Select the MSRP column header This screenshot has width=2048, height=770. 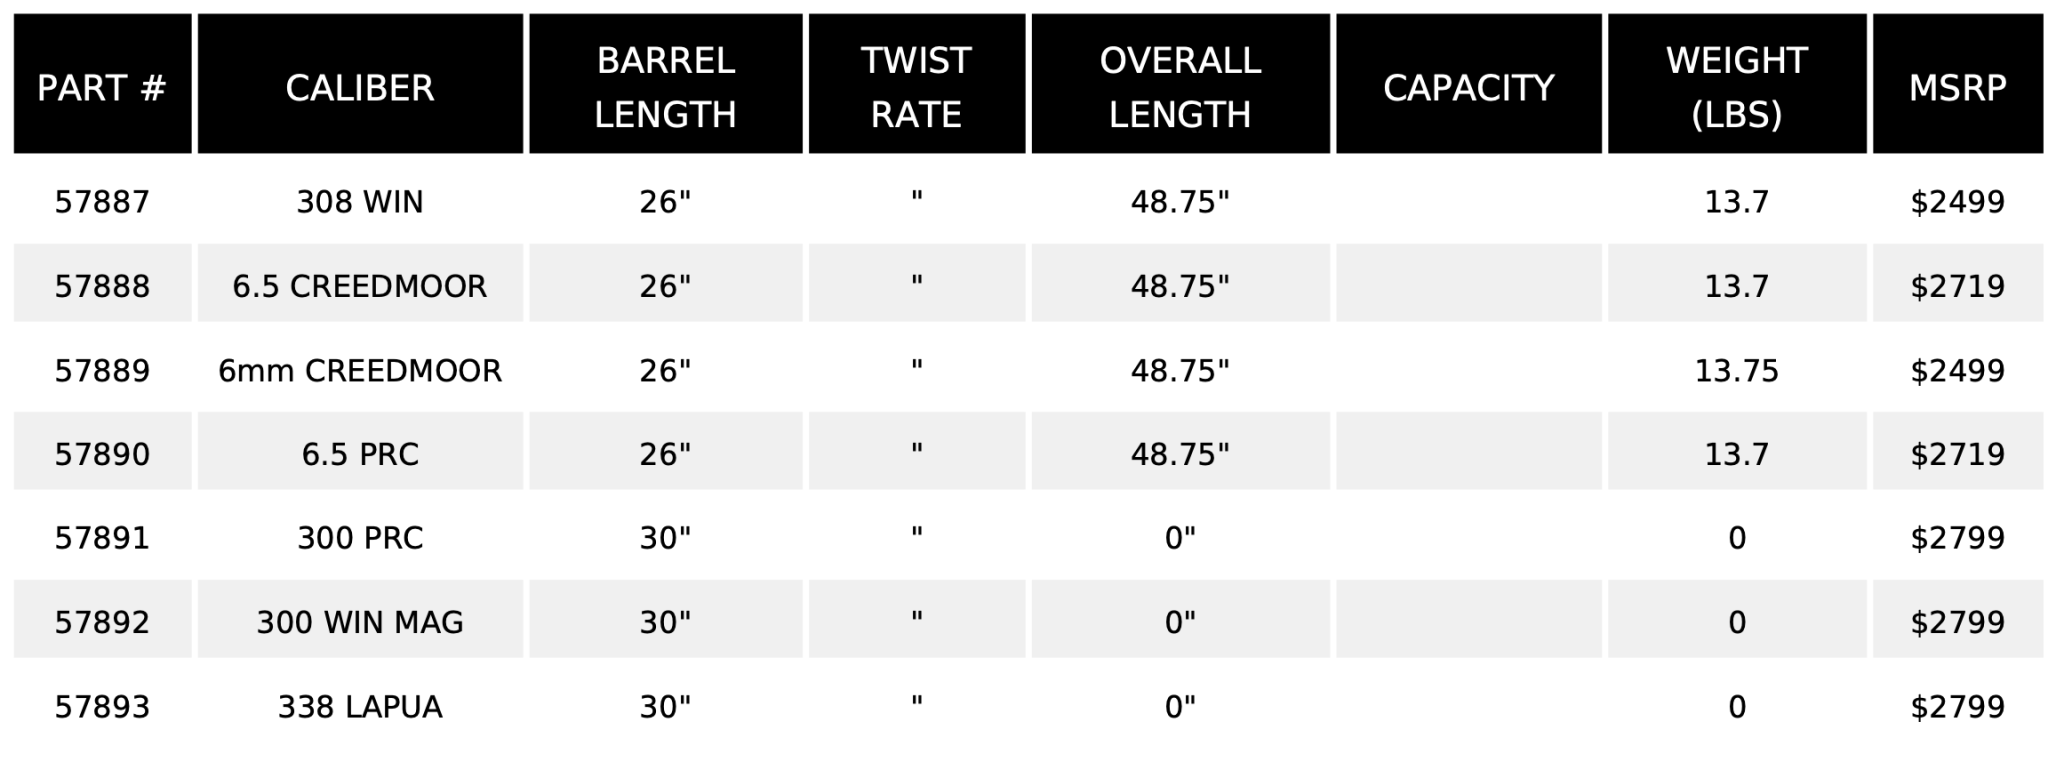[x=1958, y=84]
